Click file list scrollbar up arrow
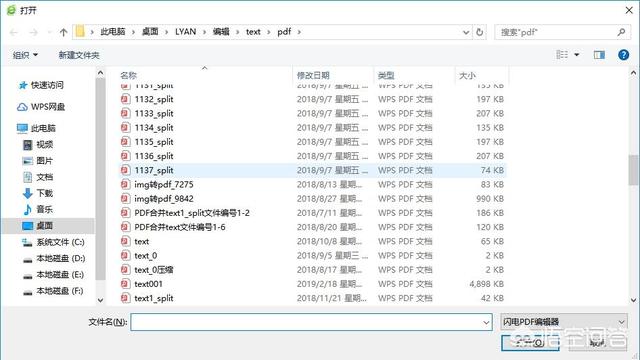 point(633,73)
